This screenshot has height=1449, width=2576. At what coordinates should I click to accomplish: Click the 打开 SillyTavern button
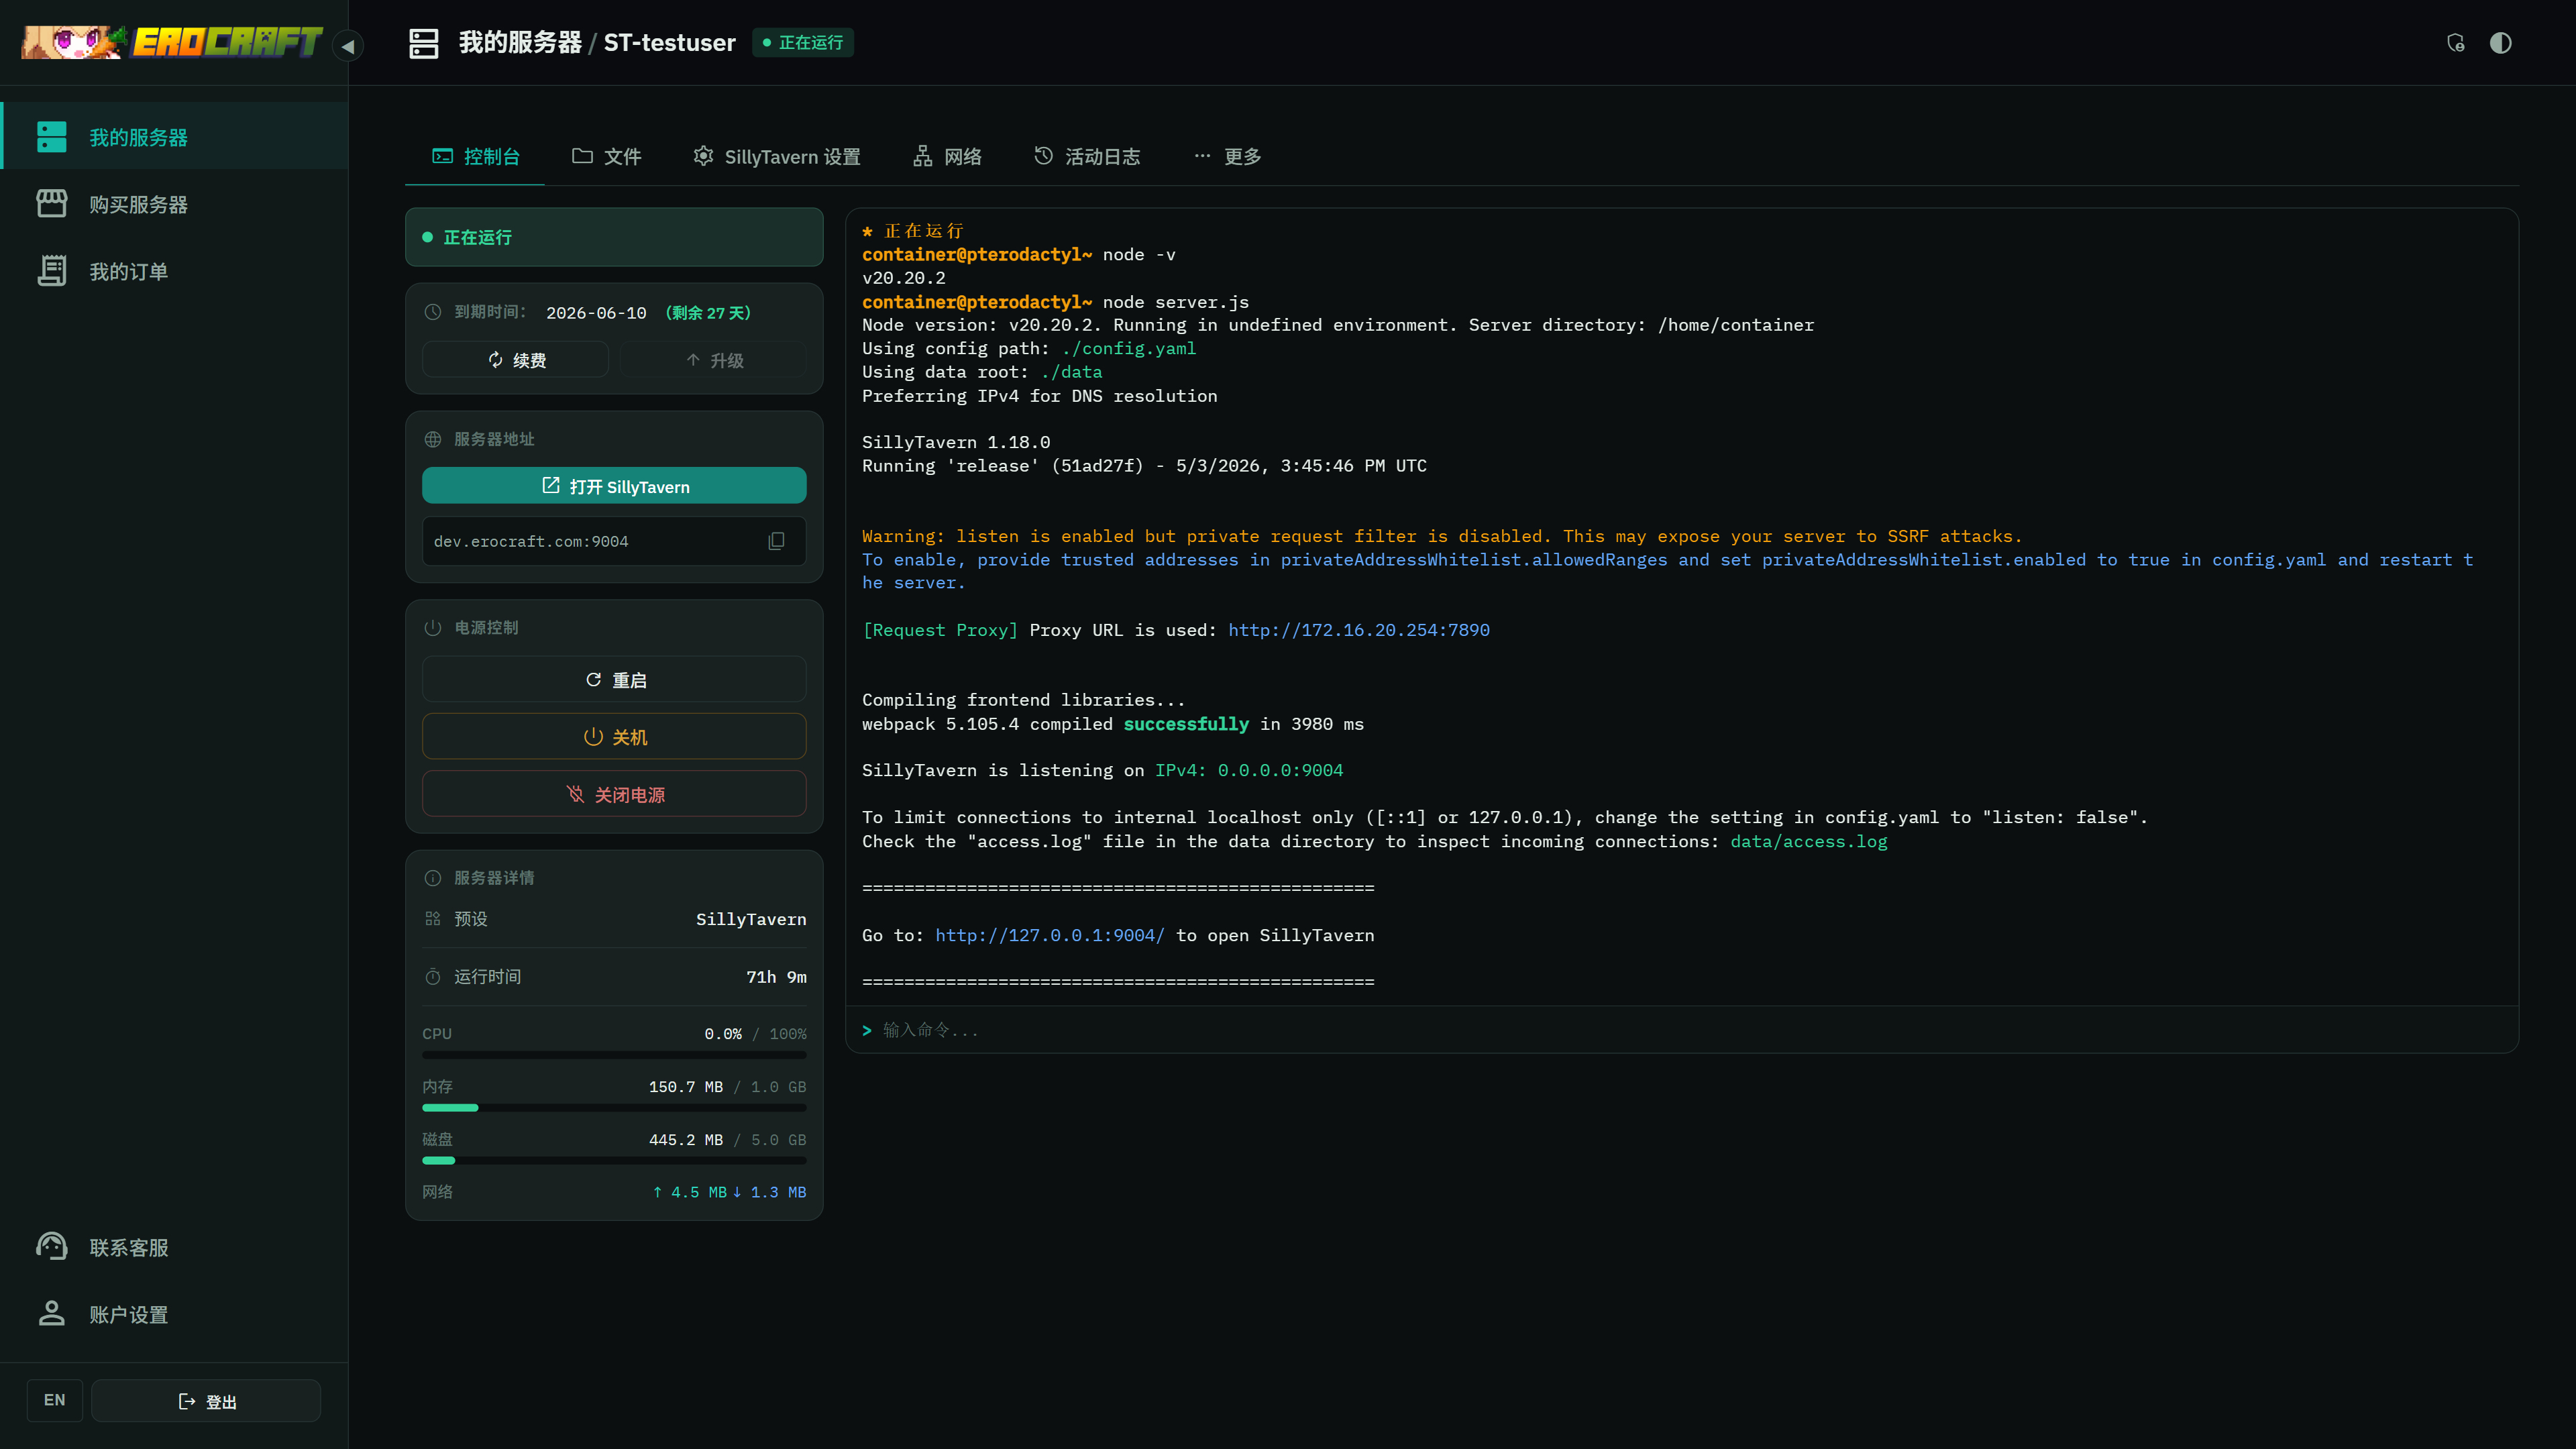point(614,486)
